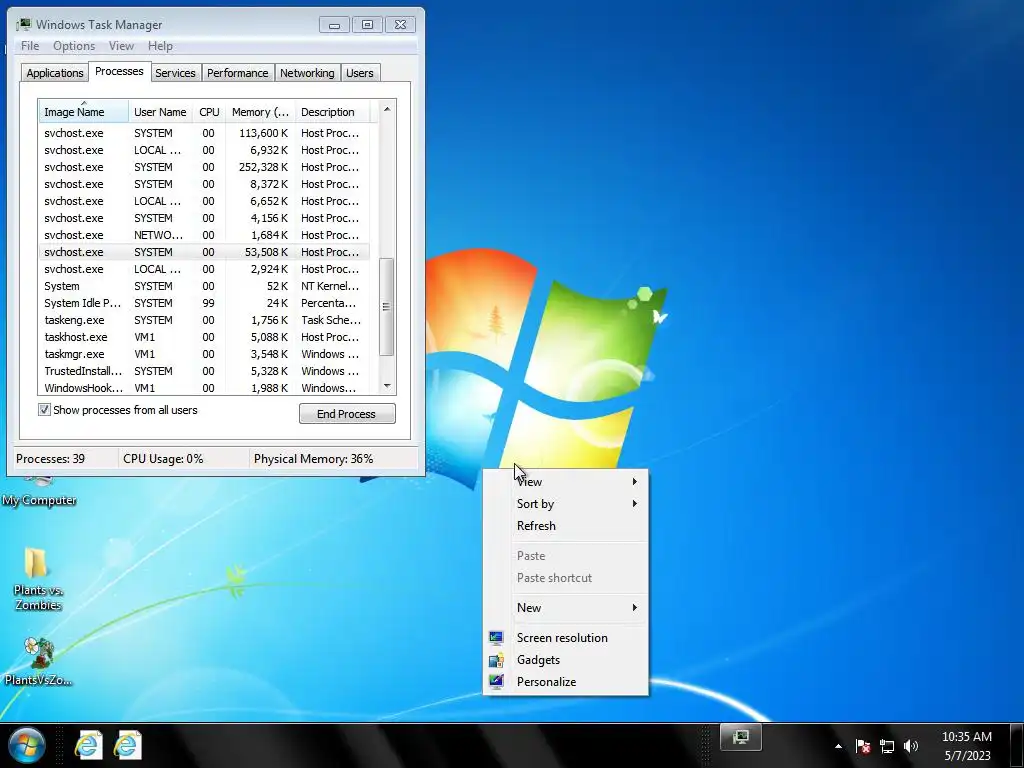Choose Screen resolution in context menu
This screenshot has width=1024, height=768.
(x=566, y=637)
